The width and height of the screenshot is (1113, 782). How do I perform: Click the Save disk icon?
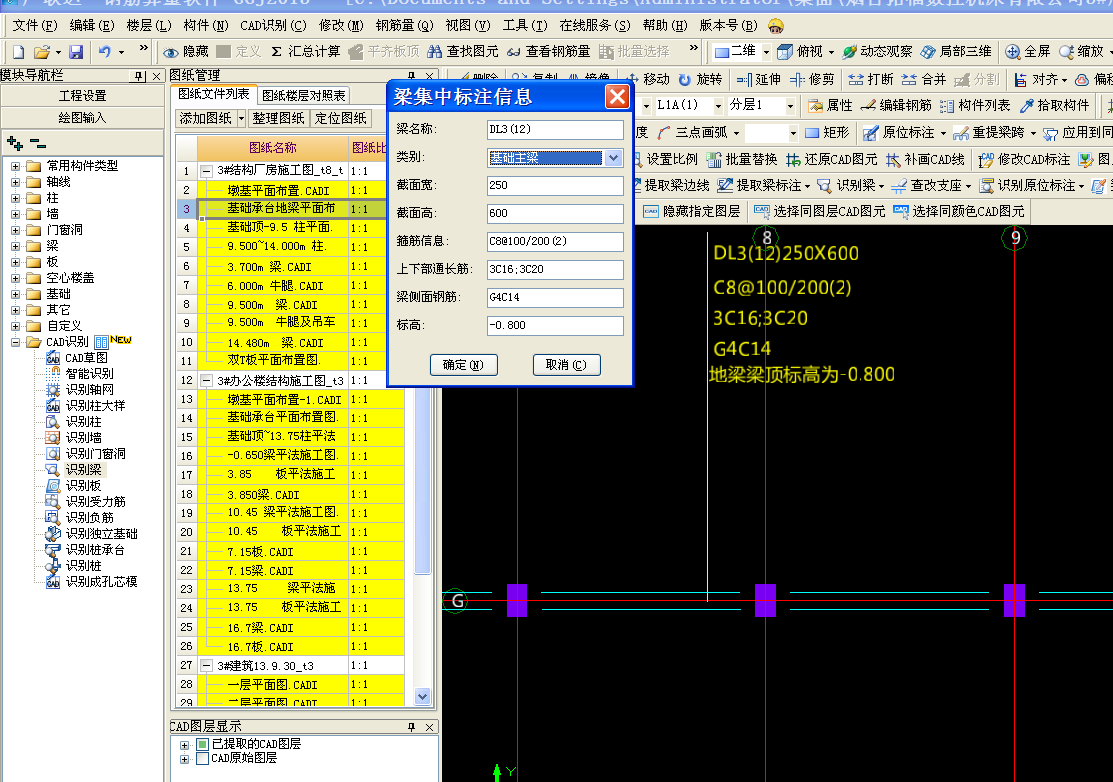(76, 52)
